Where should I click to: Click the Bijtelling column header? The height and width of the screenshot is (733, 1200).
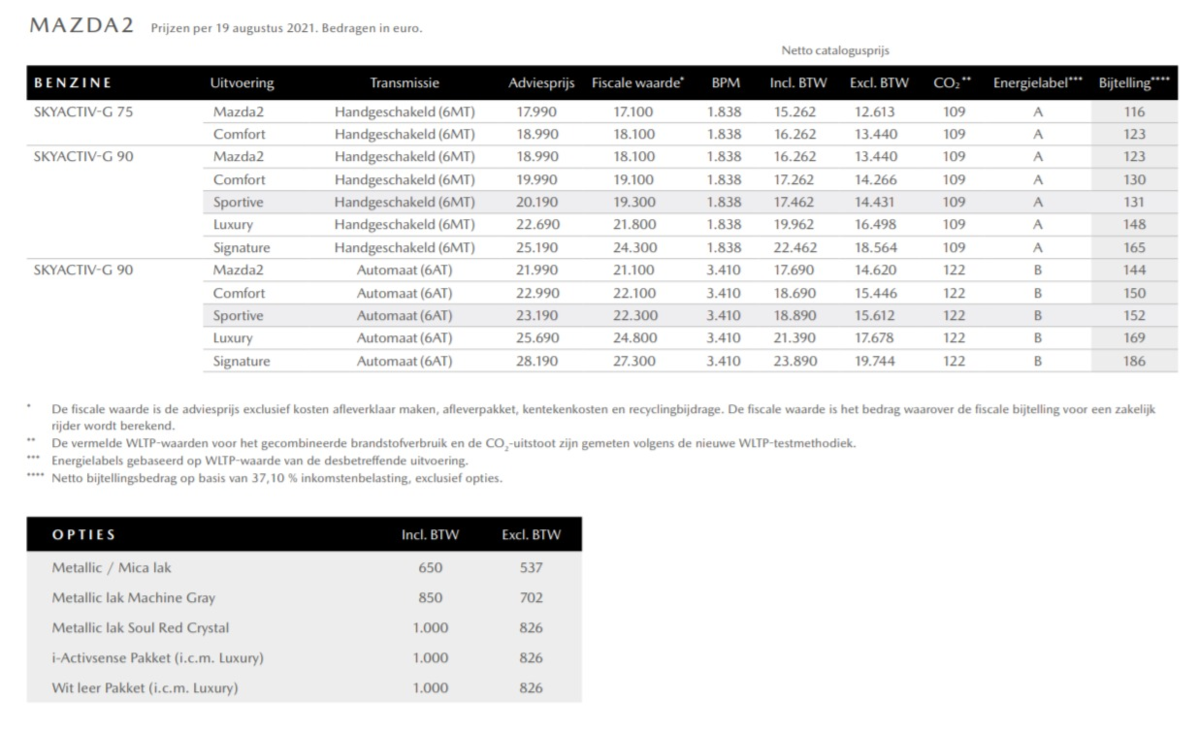[x=1134, y=83]
